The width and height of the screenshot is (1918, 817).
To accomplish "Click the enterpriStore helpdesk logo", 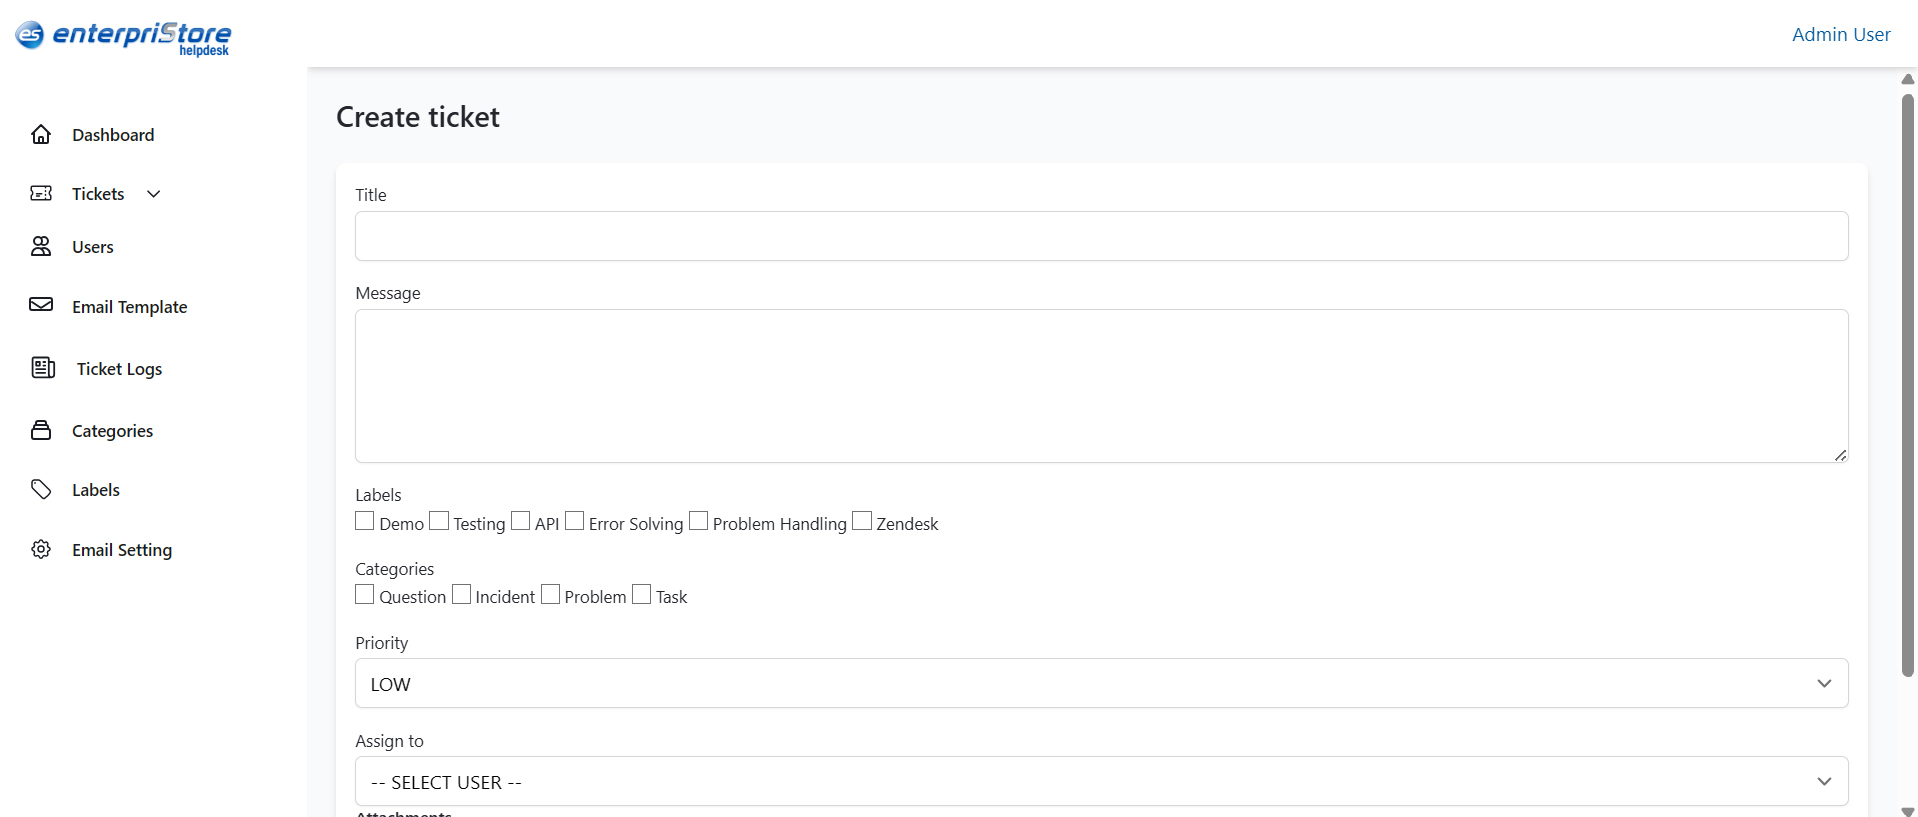I will (x=123, y=37).
